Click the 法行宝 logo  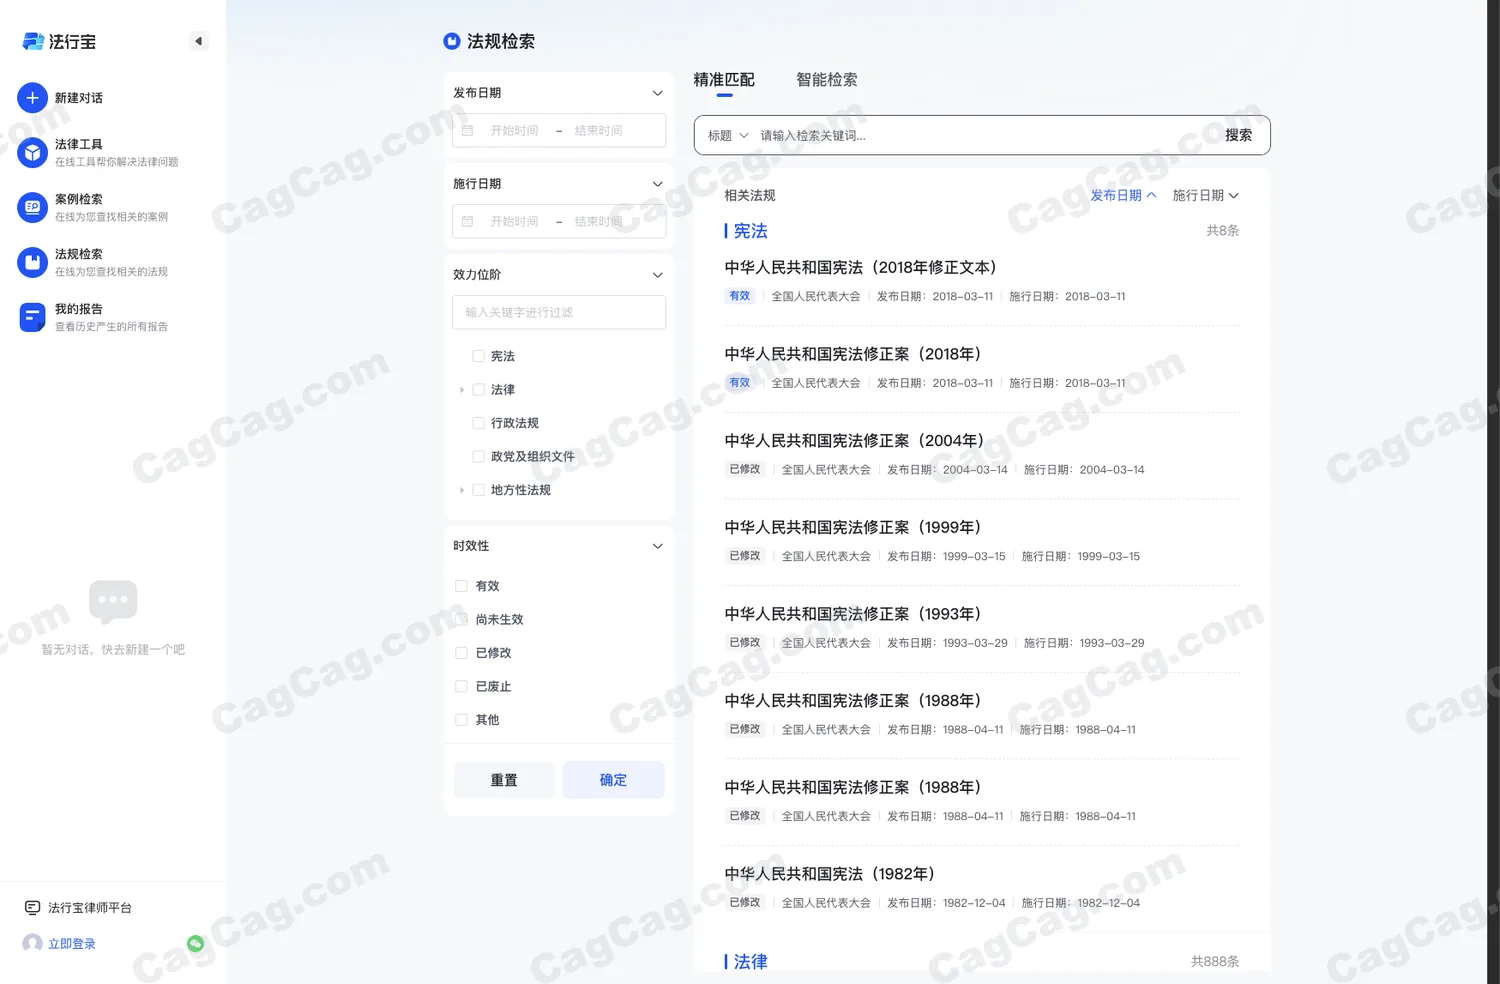(x=60, y=41)
